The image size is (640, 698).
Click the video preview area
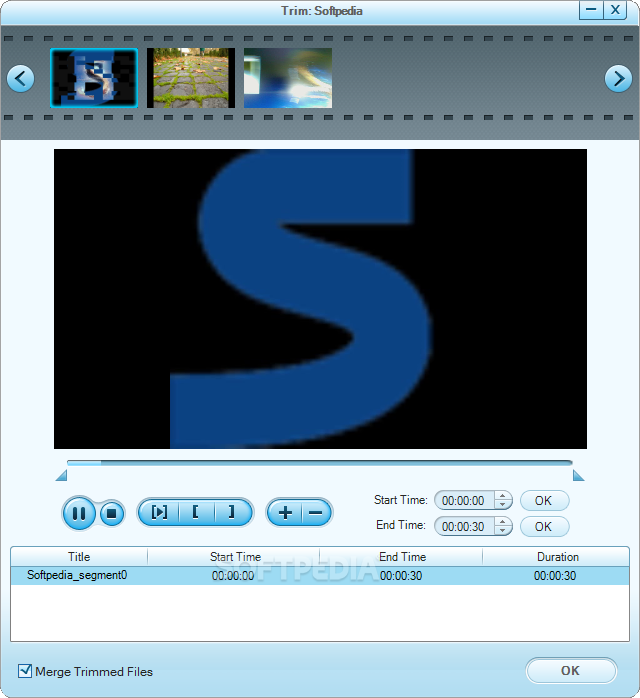pos(320,299)
